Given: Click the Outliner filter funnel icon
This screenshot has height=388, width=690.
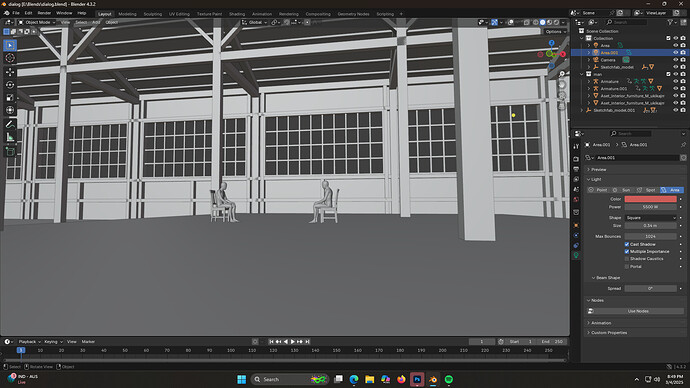Looking at the screenshot, I should (670, 22).
